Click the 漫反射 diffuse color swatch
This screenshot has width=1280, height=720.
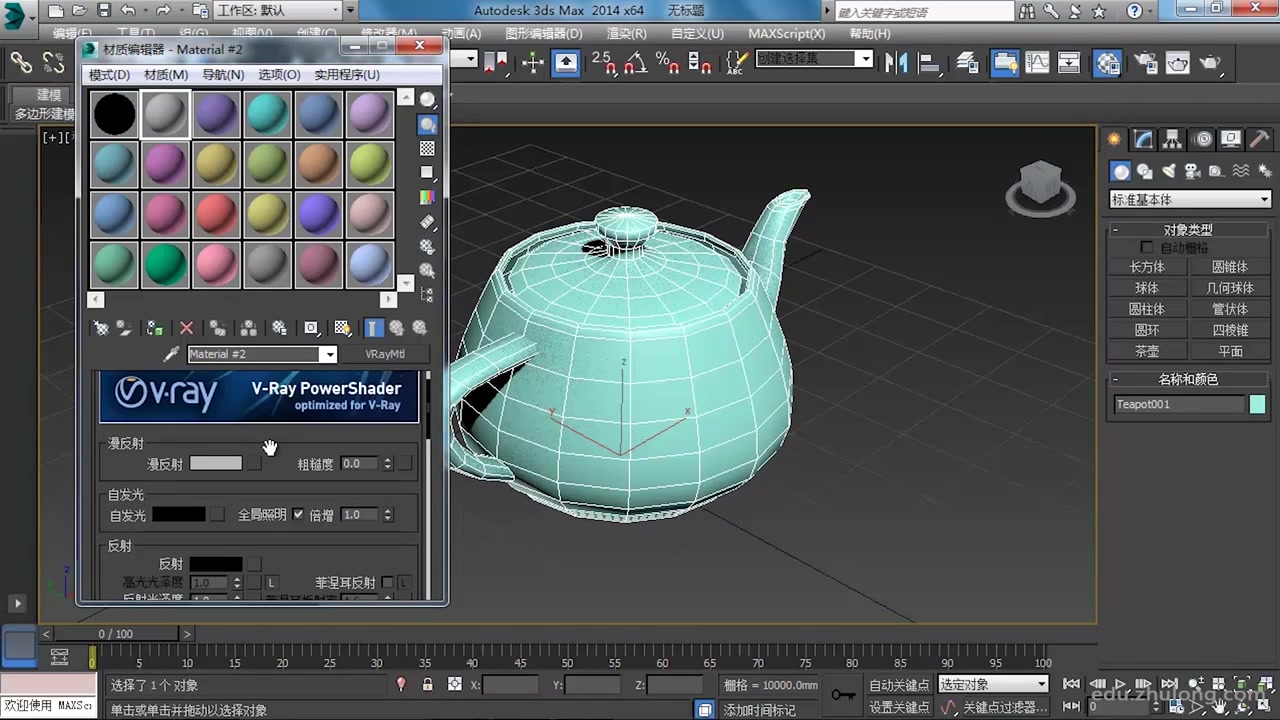[x=216, y=464]
